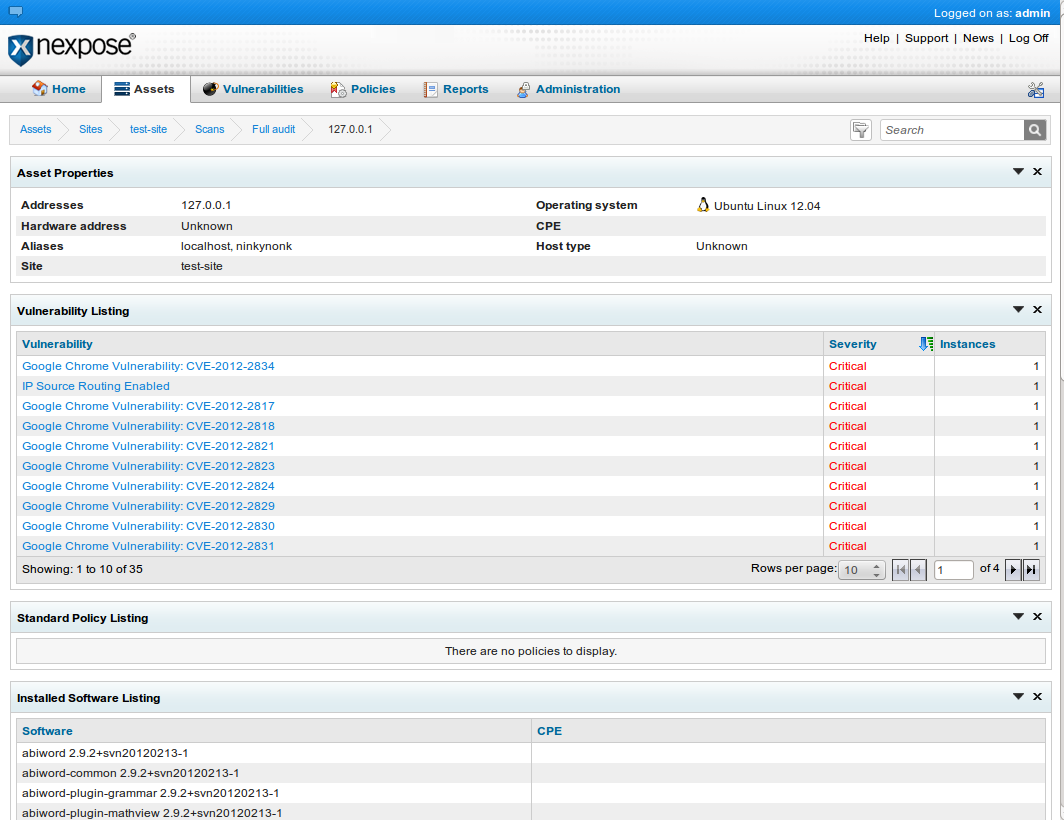Click the Help link
This screenshot has height=820, width=1064.
coord(876,38)
